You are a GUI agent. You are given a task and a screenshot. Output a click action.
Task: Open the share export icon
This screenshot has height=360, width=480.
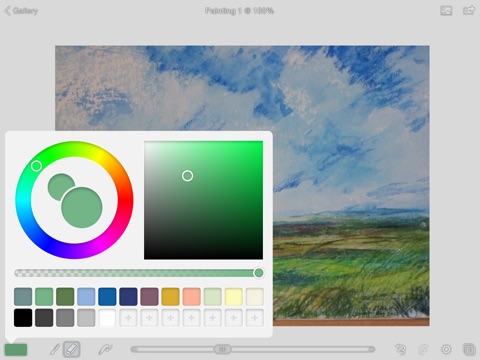click(469, 10)
